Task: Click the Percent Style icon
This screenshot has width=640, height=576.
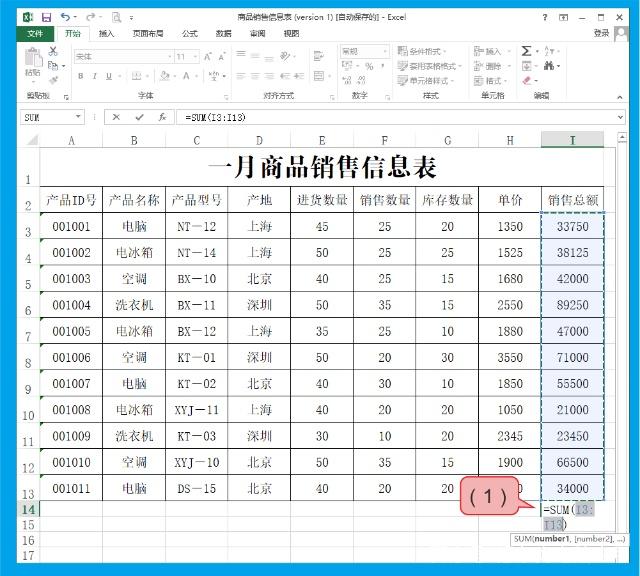Action: pyautogui.click(x=369, y=66)
